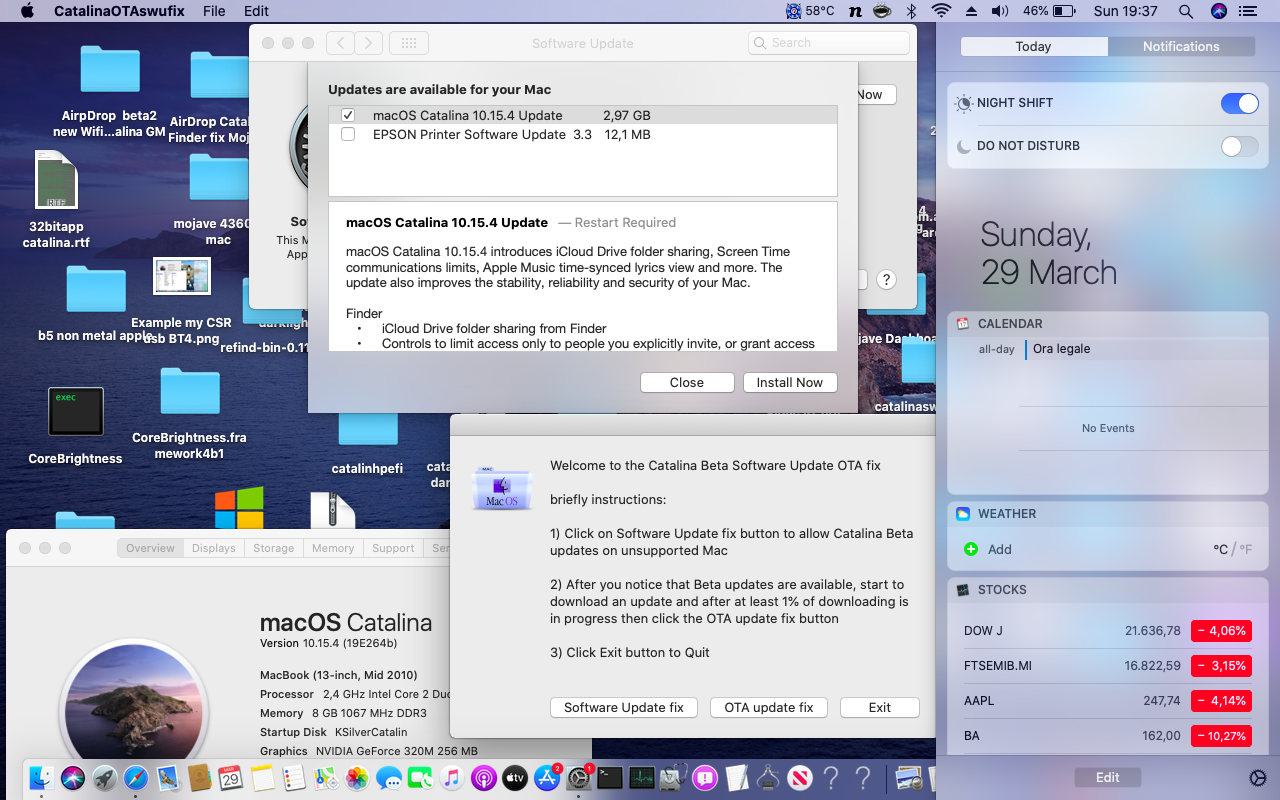Screen dimensions: 1280x800
Task: Open Apple TV icon in Dock
Action: (515, 777)
